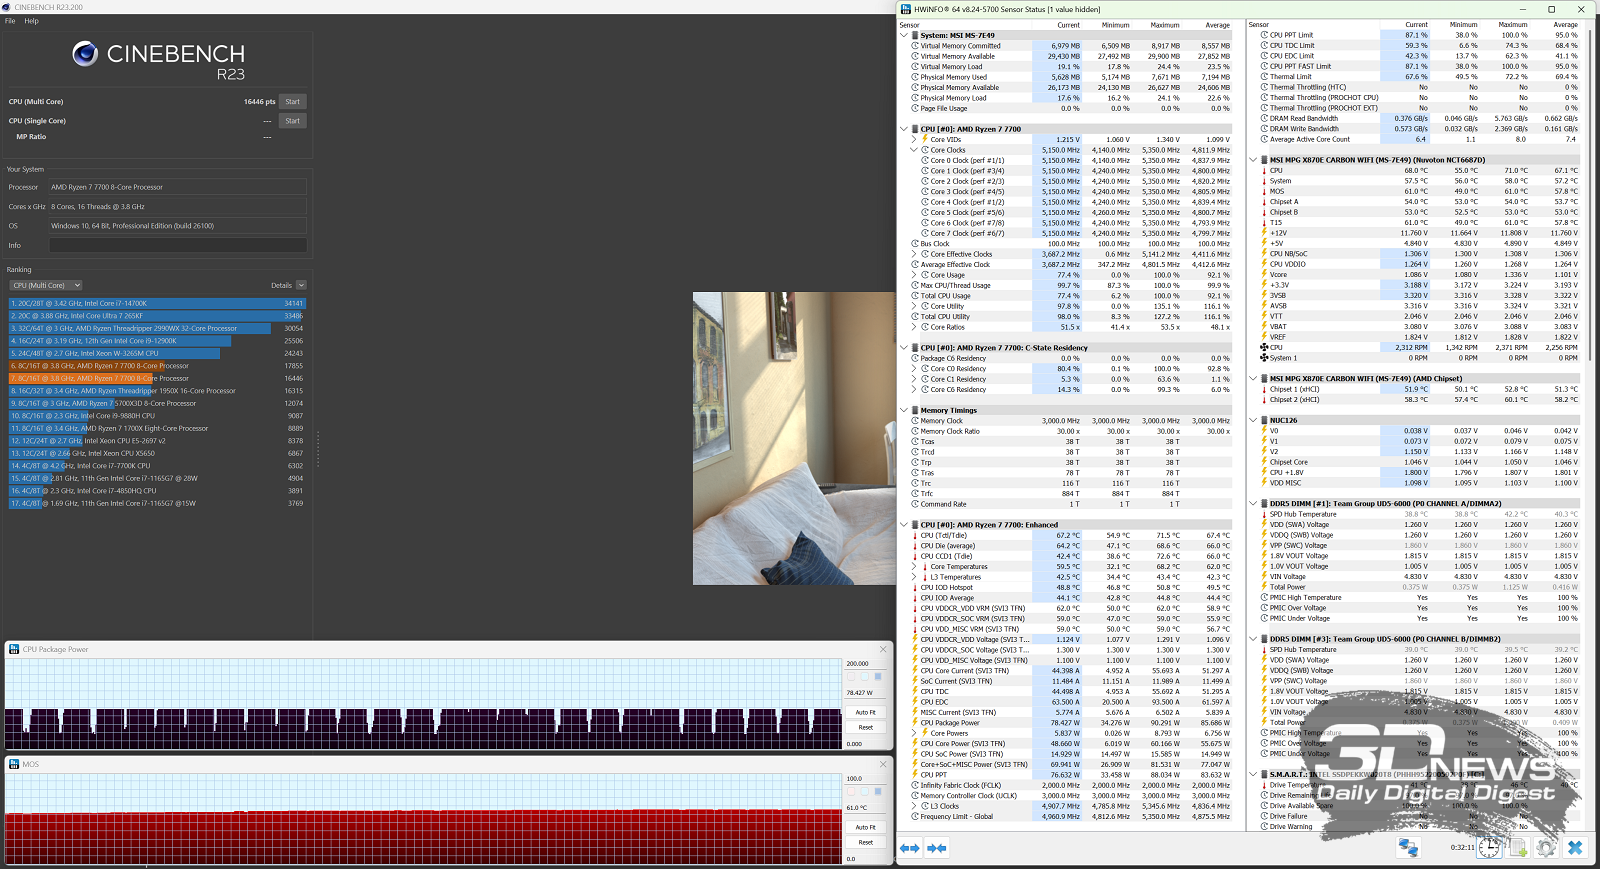Click the HWiNFO shrink columns arrows icon
Image resolution: width=1600 pixels, height=869 pixels.
click(936, 848)
